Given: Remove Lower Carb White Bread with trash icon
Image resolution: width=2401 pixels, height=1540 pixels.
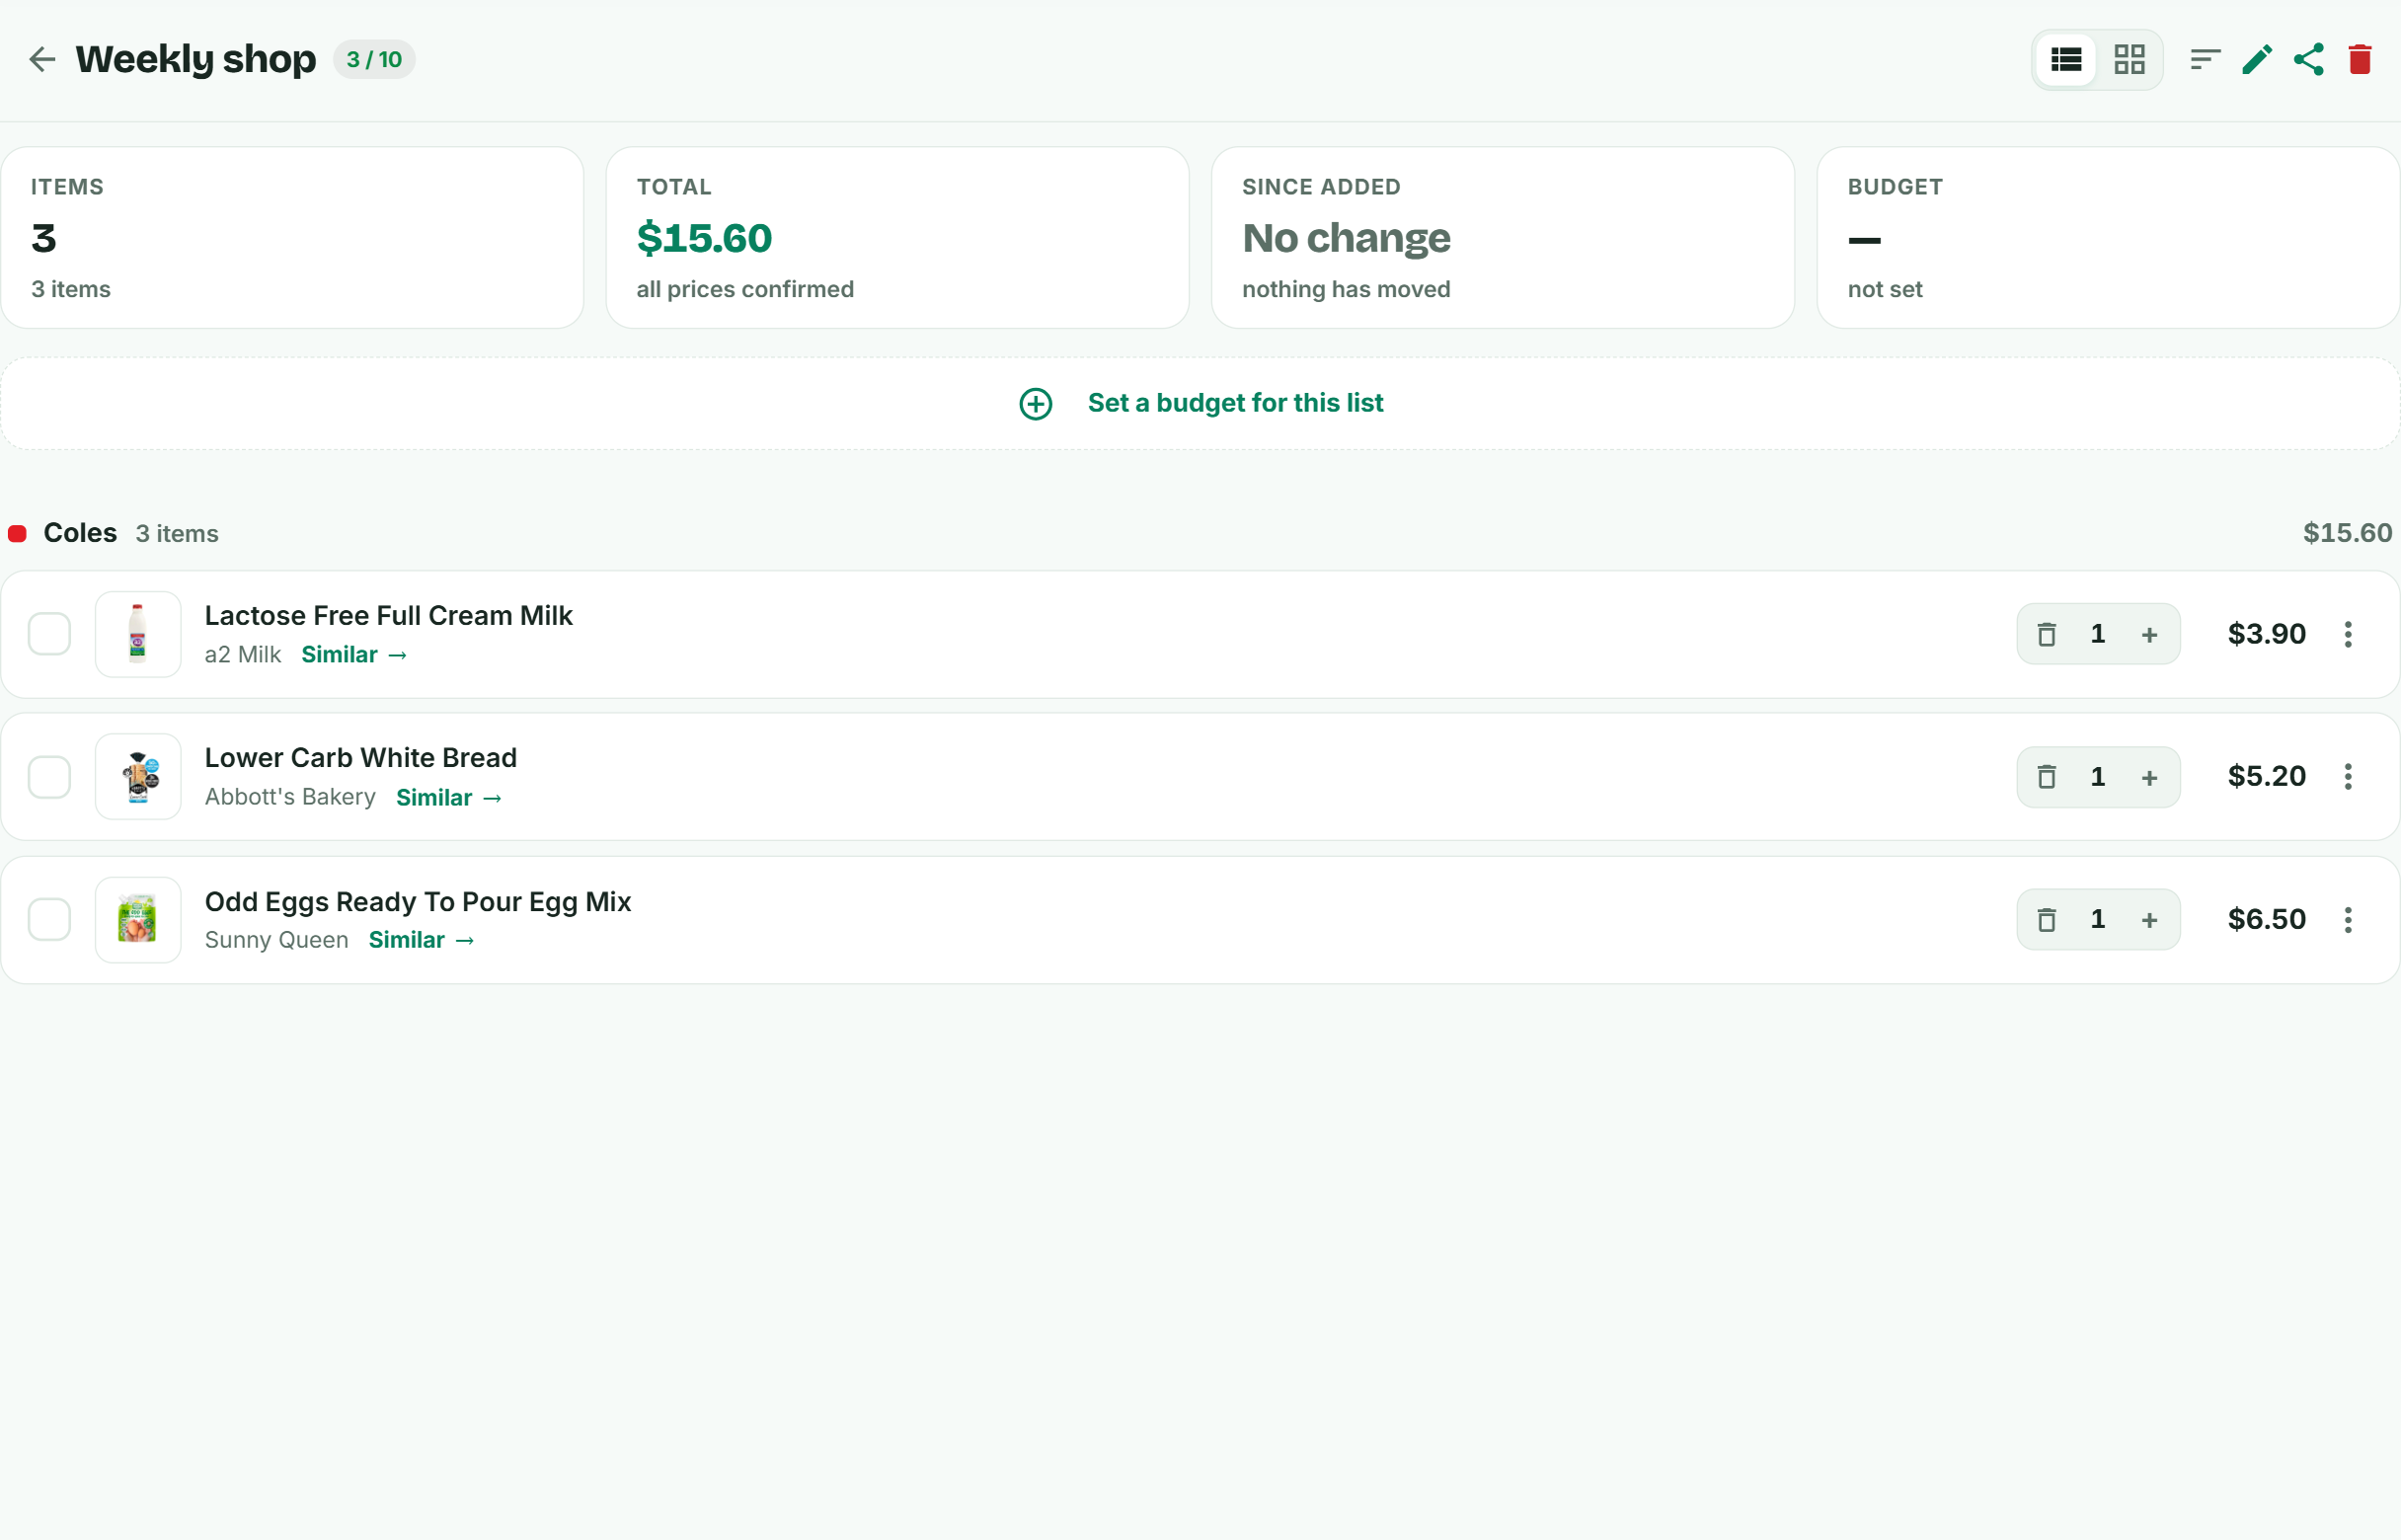Looking at the screenshot, I should coord(2047,777).
